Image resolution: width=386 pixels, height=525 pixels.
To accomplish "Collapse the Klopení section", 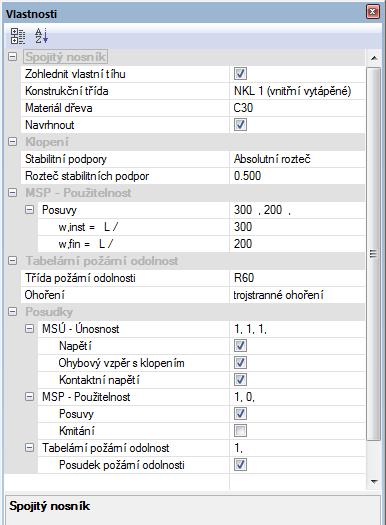I will click(x=12, y=142).
